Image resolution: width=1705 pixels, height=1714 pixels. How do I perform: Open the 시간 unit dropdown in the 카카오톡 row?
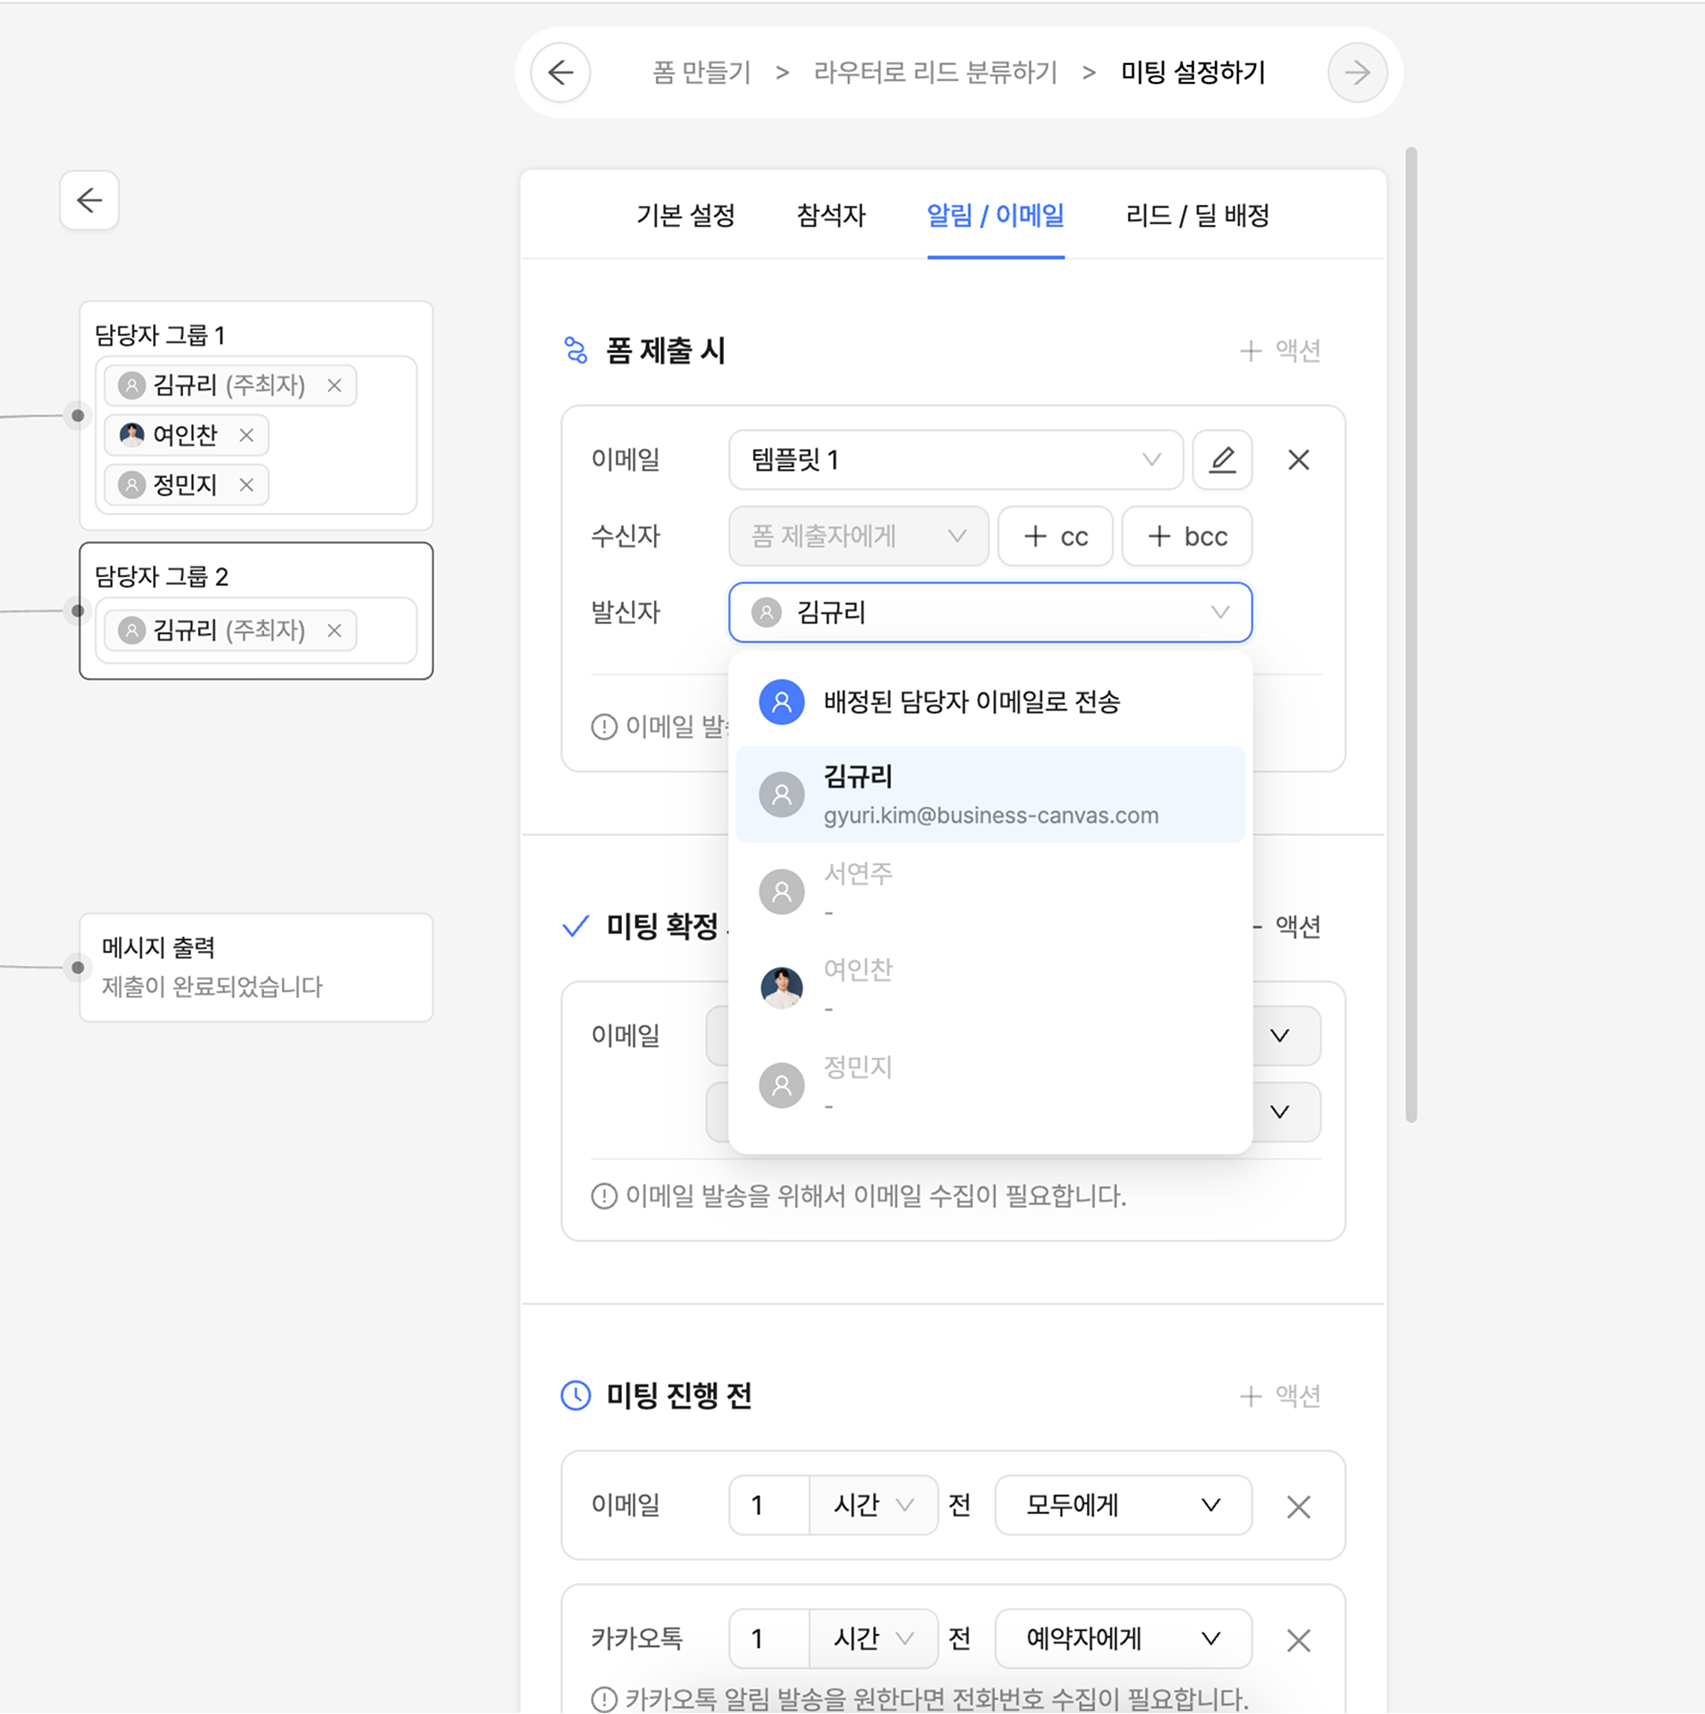(x=874, y=1639)
